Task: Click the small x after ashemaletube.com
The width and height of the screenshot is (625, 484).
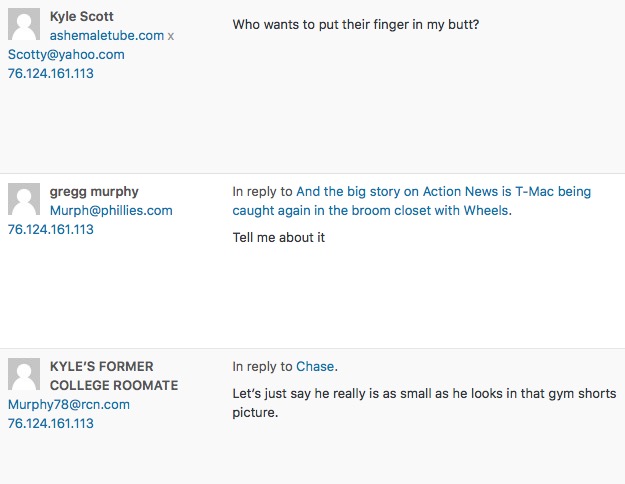Action: click(171, 36)
